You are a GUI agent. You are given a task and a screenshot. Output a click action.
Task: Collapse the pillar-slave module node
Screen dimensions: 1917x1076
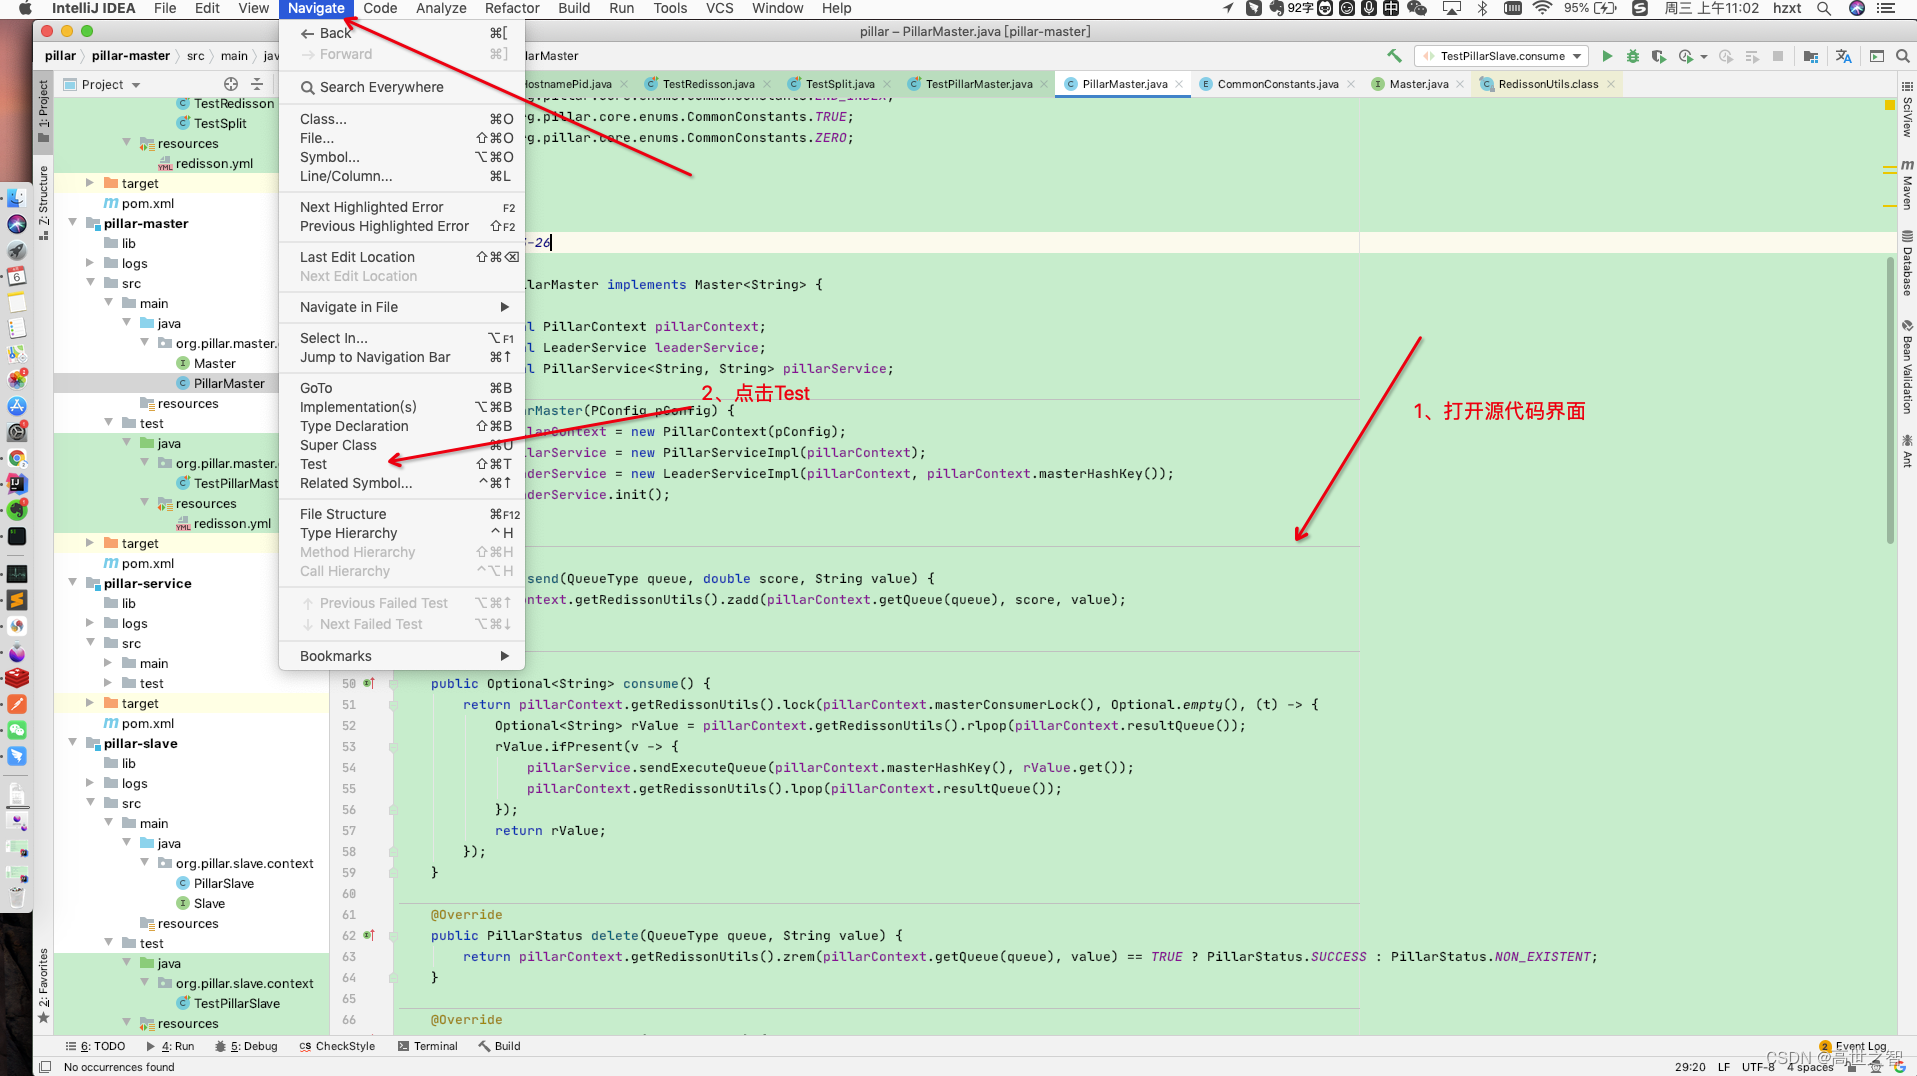(72, 743)
